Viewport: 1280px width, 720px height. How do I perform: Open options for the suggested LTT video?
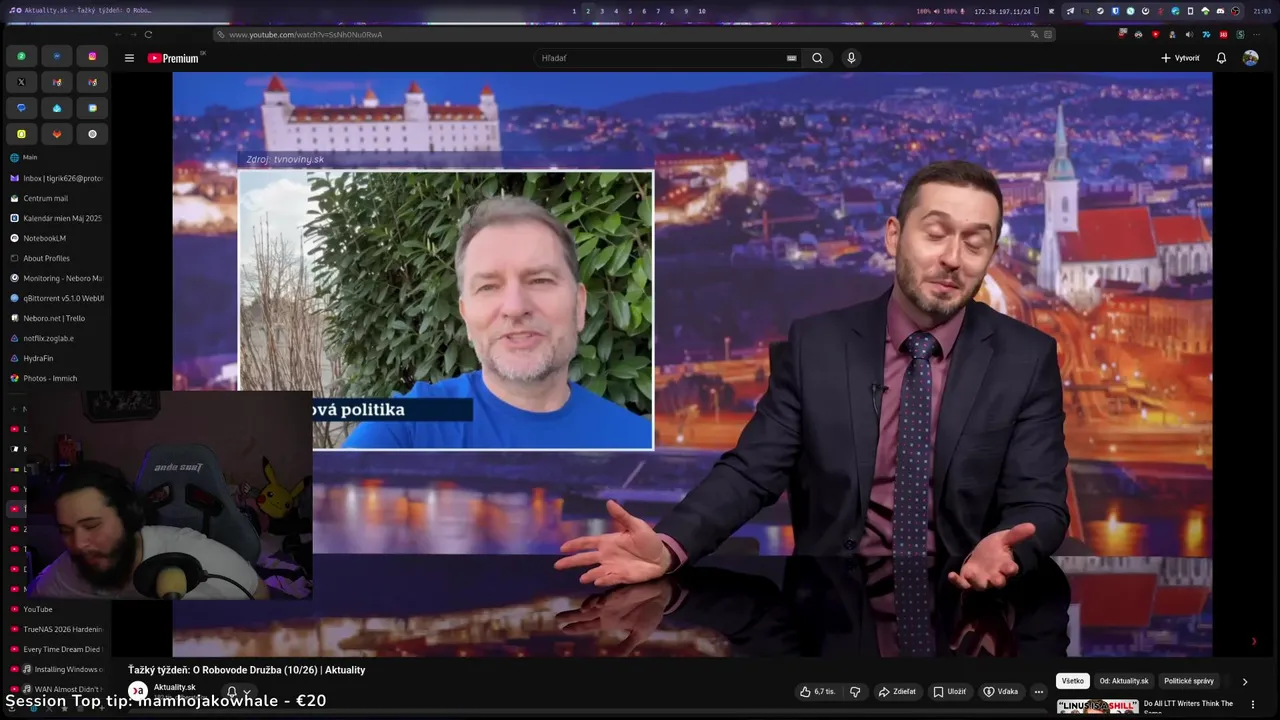(1253, 704)
